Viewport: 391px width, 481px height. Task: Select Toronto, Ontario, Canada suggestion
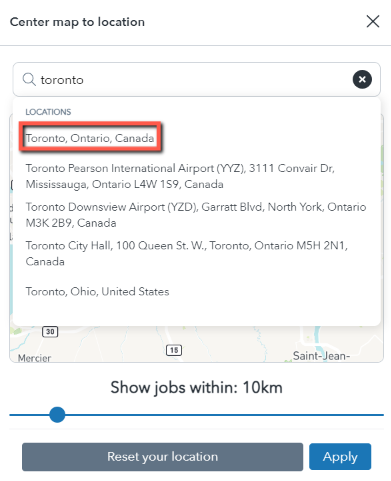pos(90,138)
